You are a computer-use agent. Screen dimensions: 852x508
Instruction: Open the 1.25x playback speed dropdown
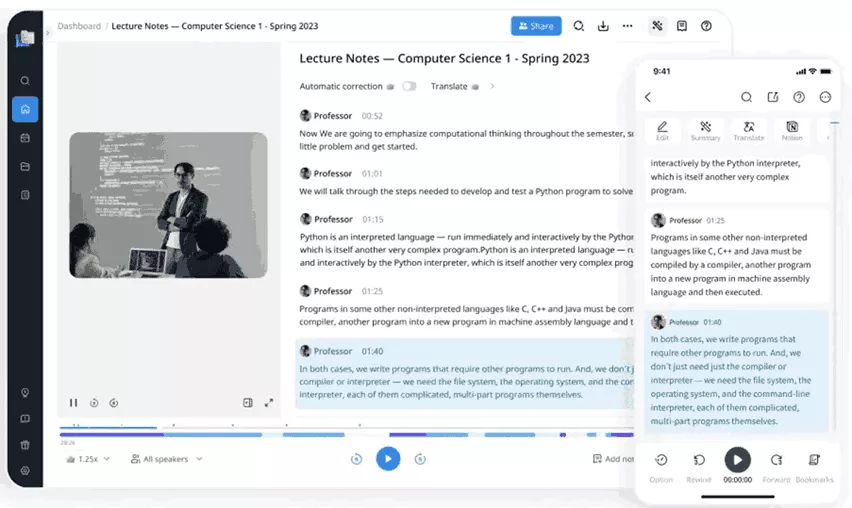[88, 459]
